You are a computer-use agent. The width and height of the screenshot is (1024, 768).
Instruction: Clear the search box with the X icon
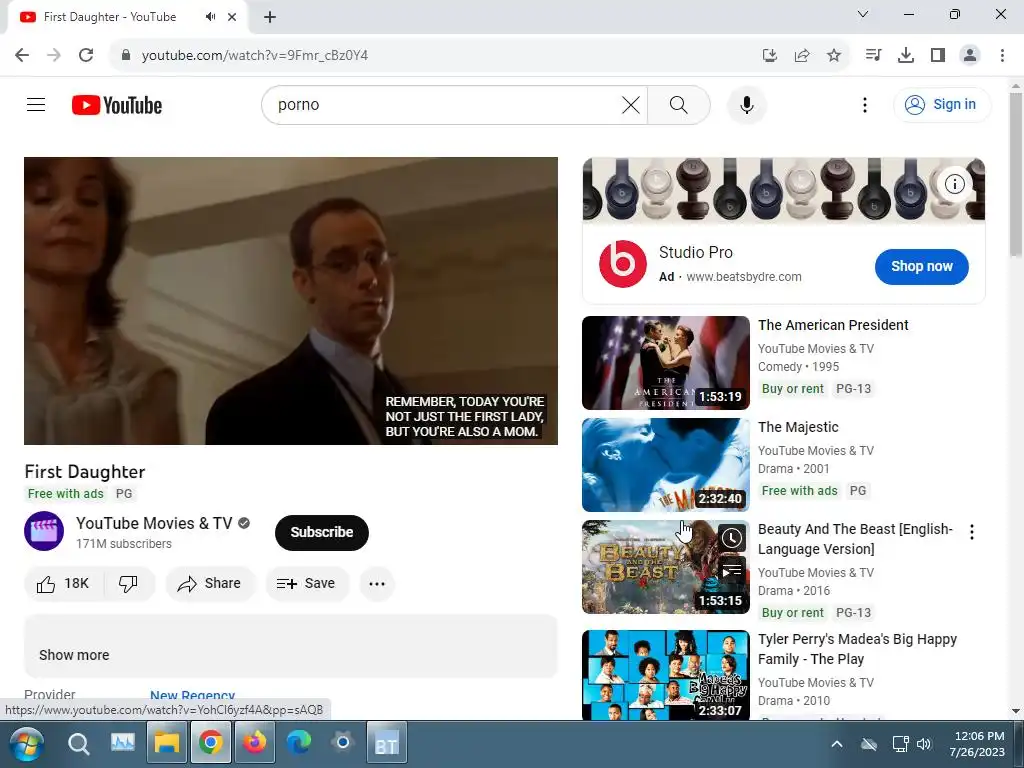coord(631,104)
